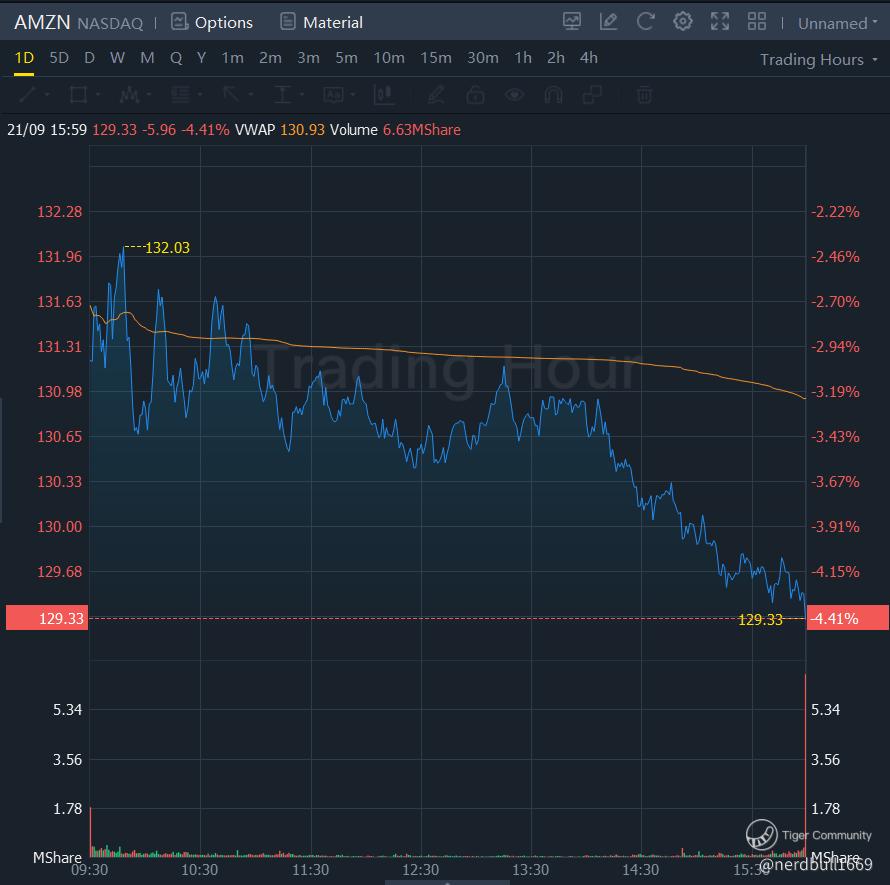Switch to the W weekly timeframe
The height and width of the screenshot is (885, 890).
click(117, 58)
